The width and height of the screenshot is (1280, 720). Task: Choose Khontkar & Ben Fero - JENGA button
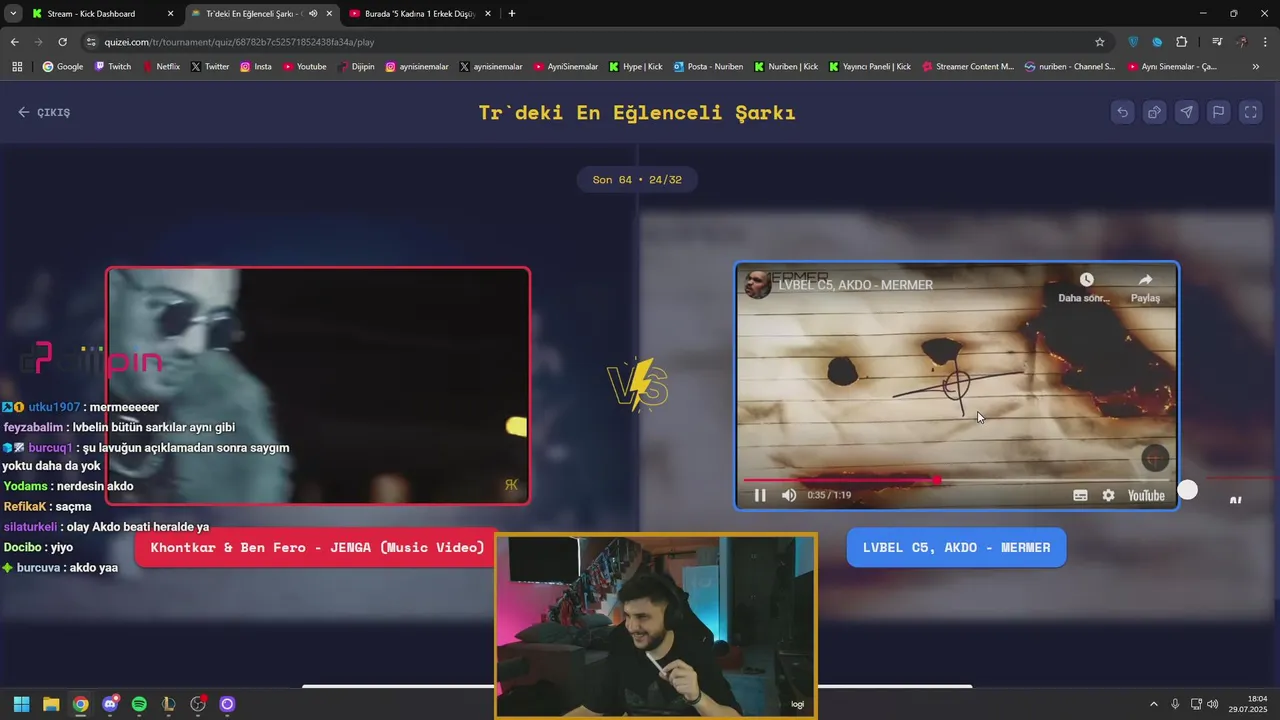point(317,547)
